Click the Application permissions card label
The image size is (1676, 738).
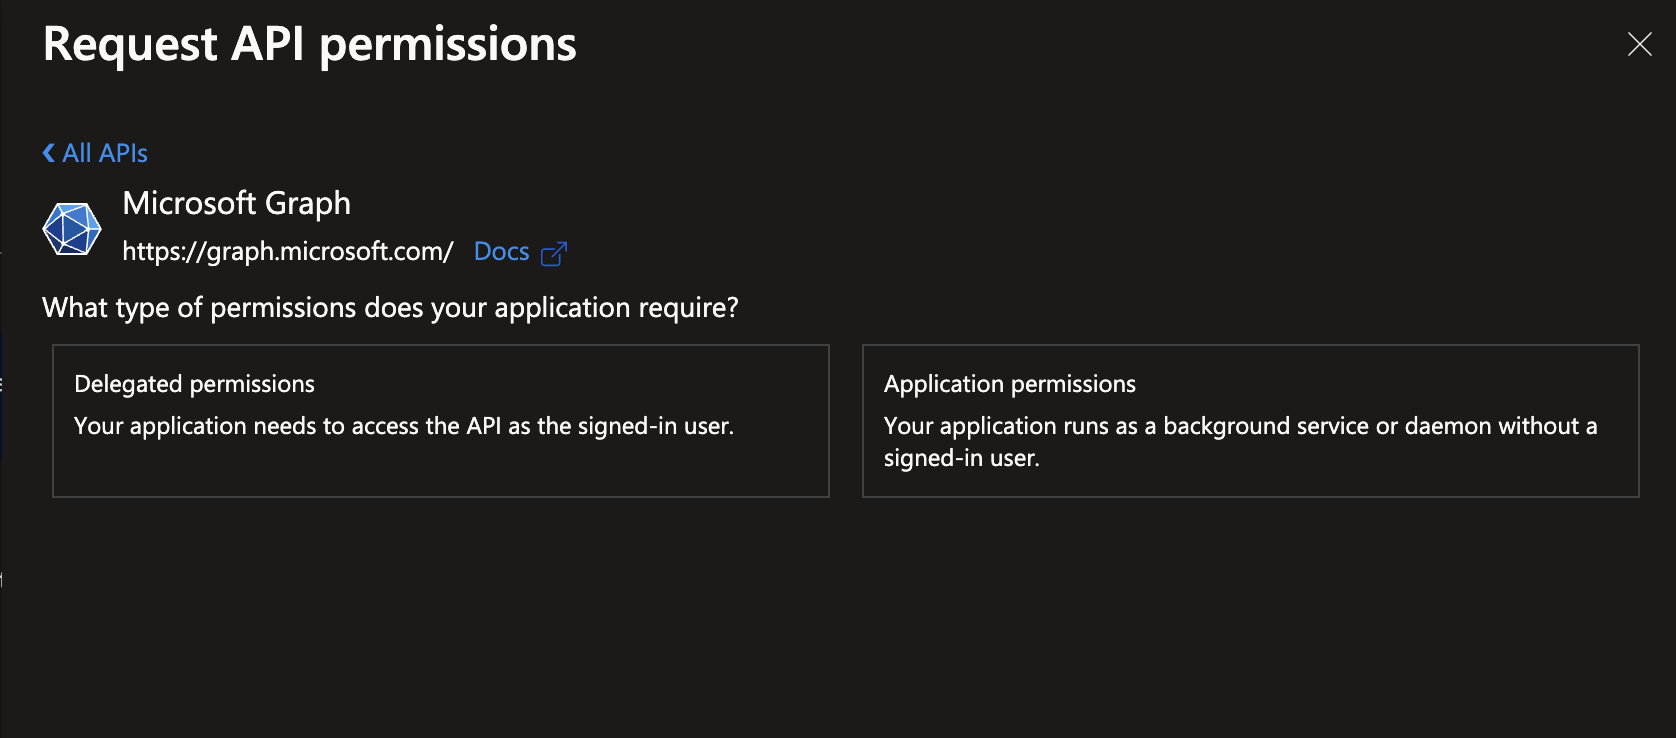(1009, 383)
